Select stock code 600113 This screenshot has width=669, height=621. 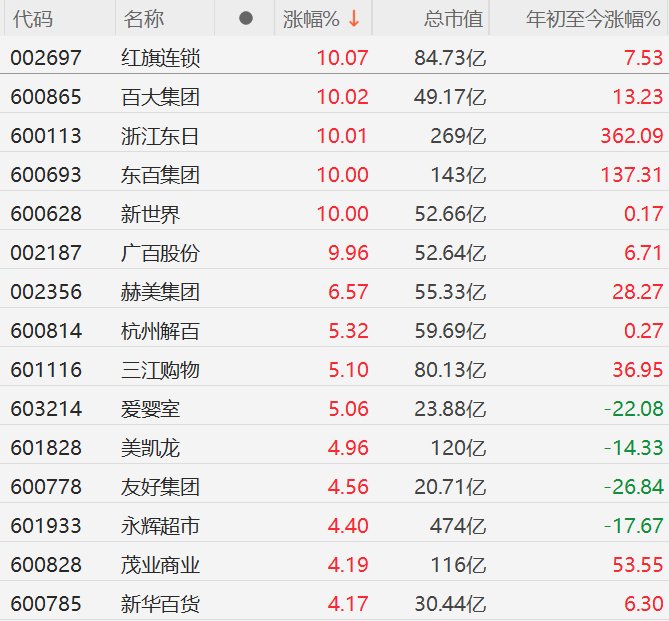(x=46, y=136)
